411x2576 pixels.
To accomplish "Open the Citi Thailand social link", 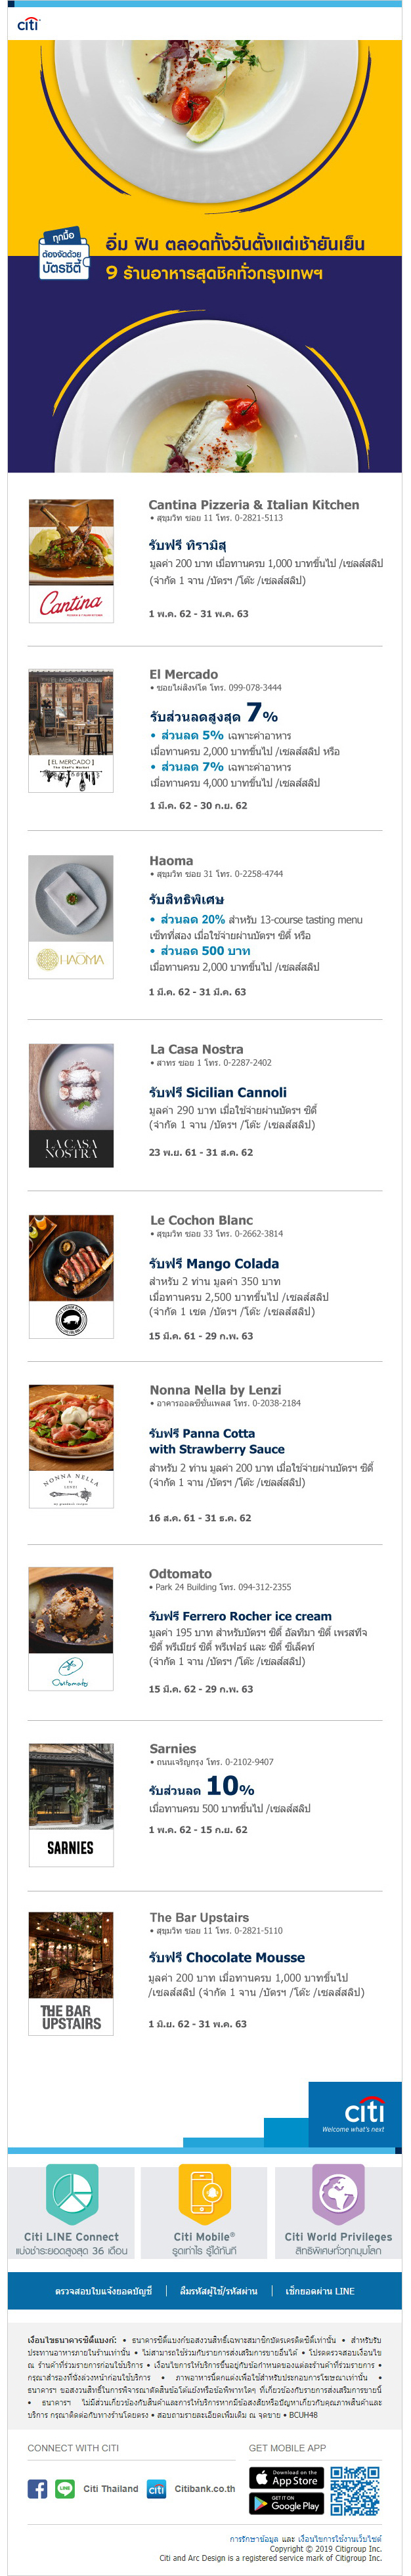I will [111, 2489].
